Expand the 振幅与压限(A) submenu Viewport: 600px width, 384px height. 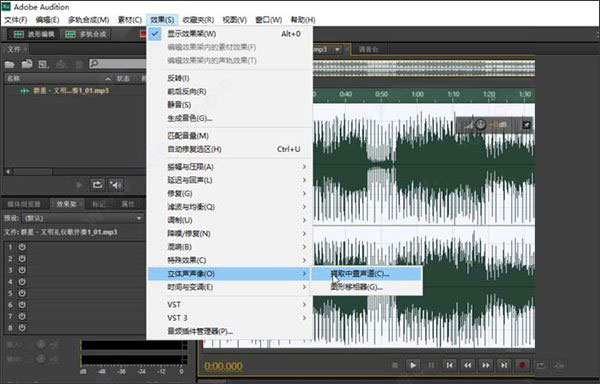click(x=230, y=167)
